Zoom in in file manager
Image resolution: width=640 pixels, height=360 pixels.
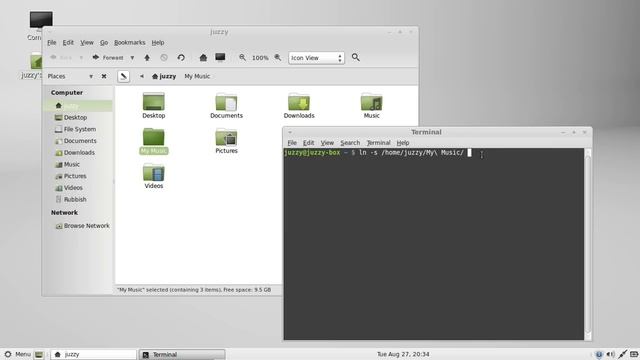pos(278,58)
